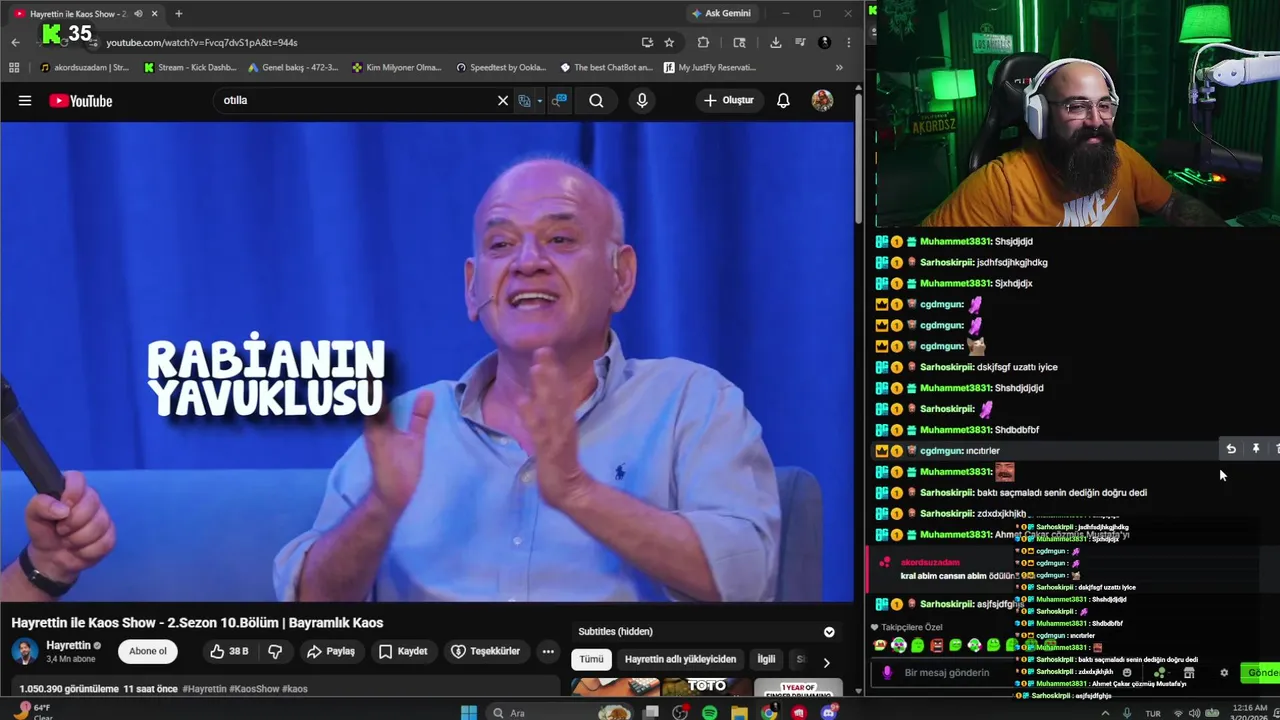Open Chrome apps grid in bookmarks bar
Viewport: 1280px width, 720px height.
[x=13, y=67]
